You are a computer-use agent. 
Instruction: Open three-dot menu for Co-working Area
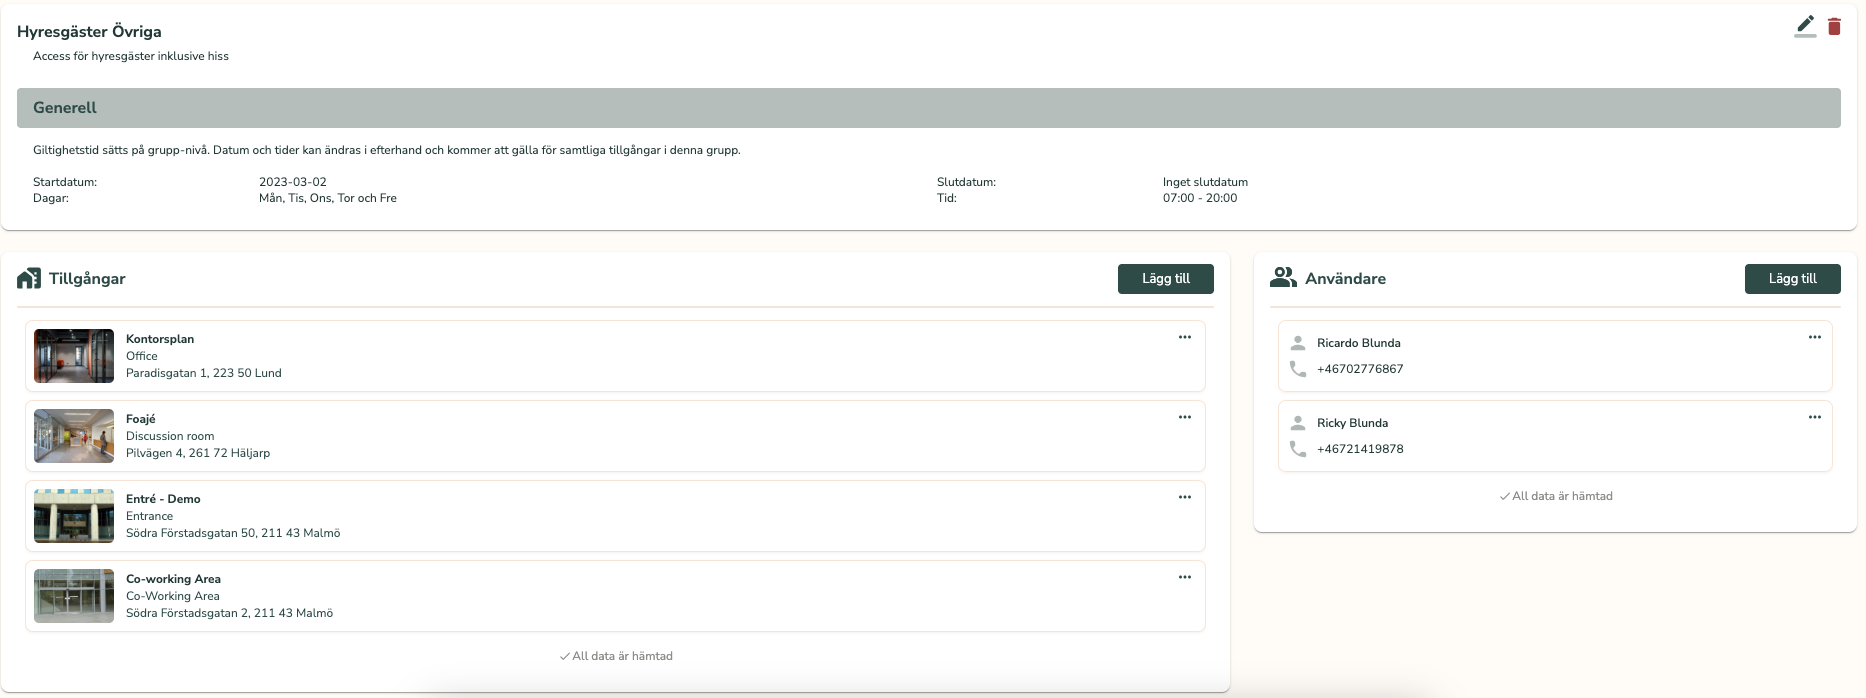click(1184, 577)
